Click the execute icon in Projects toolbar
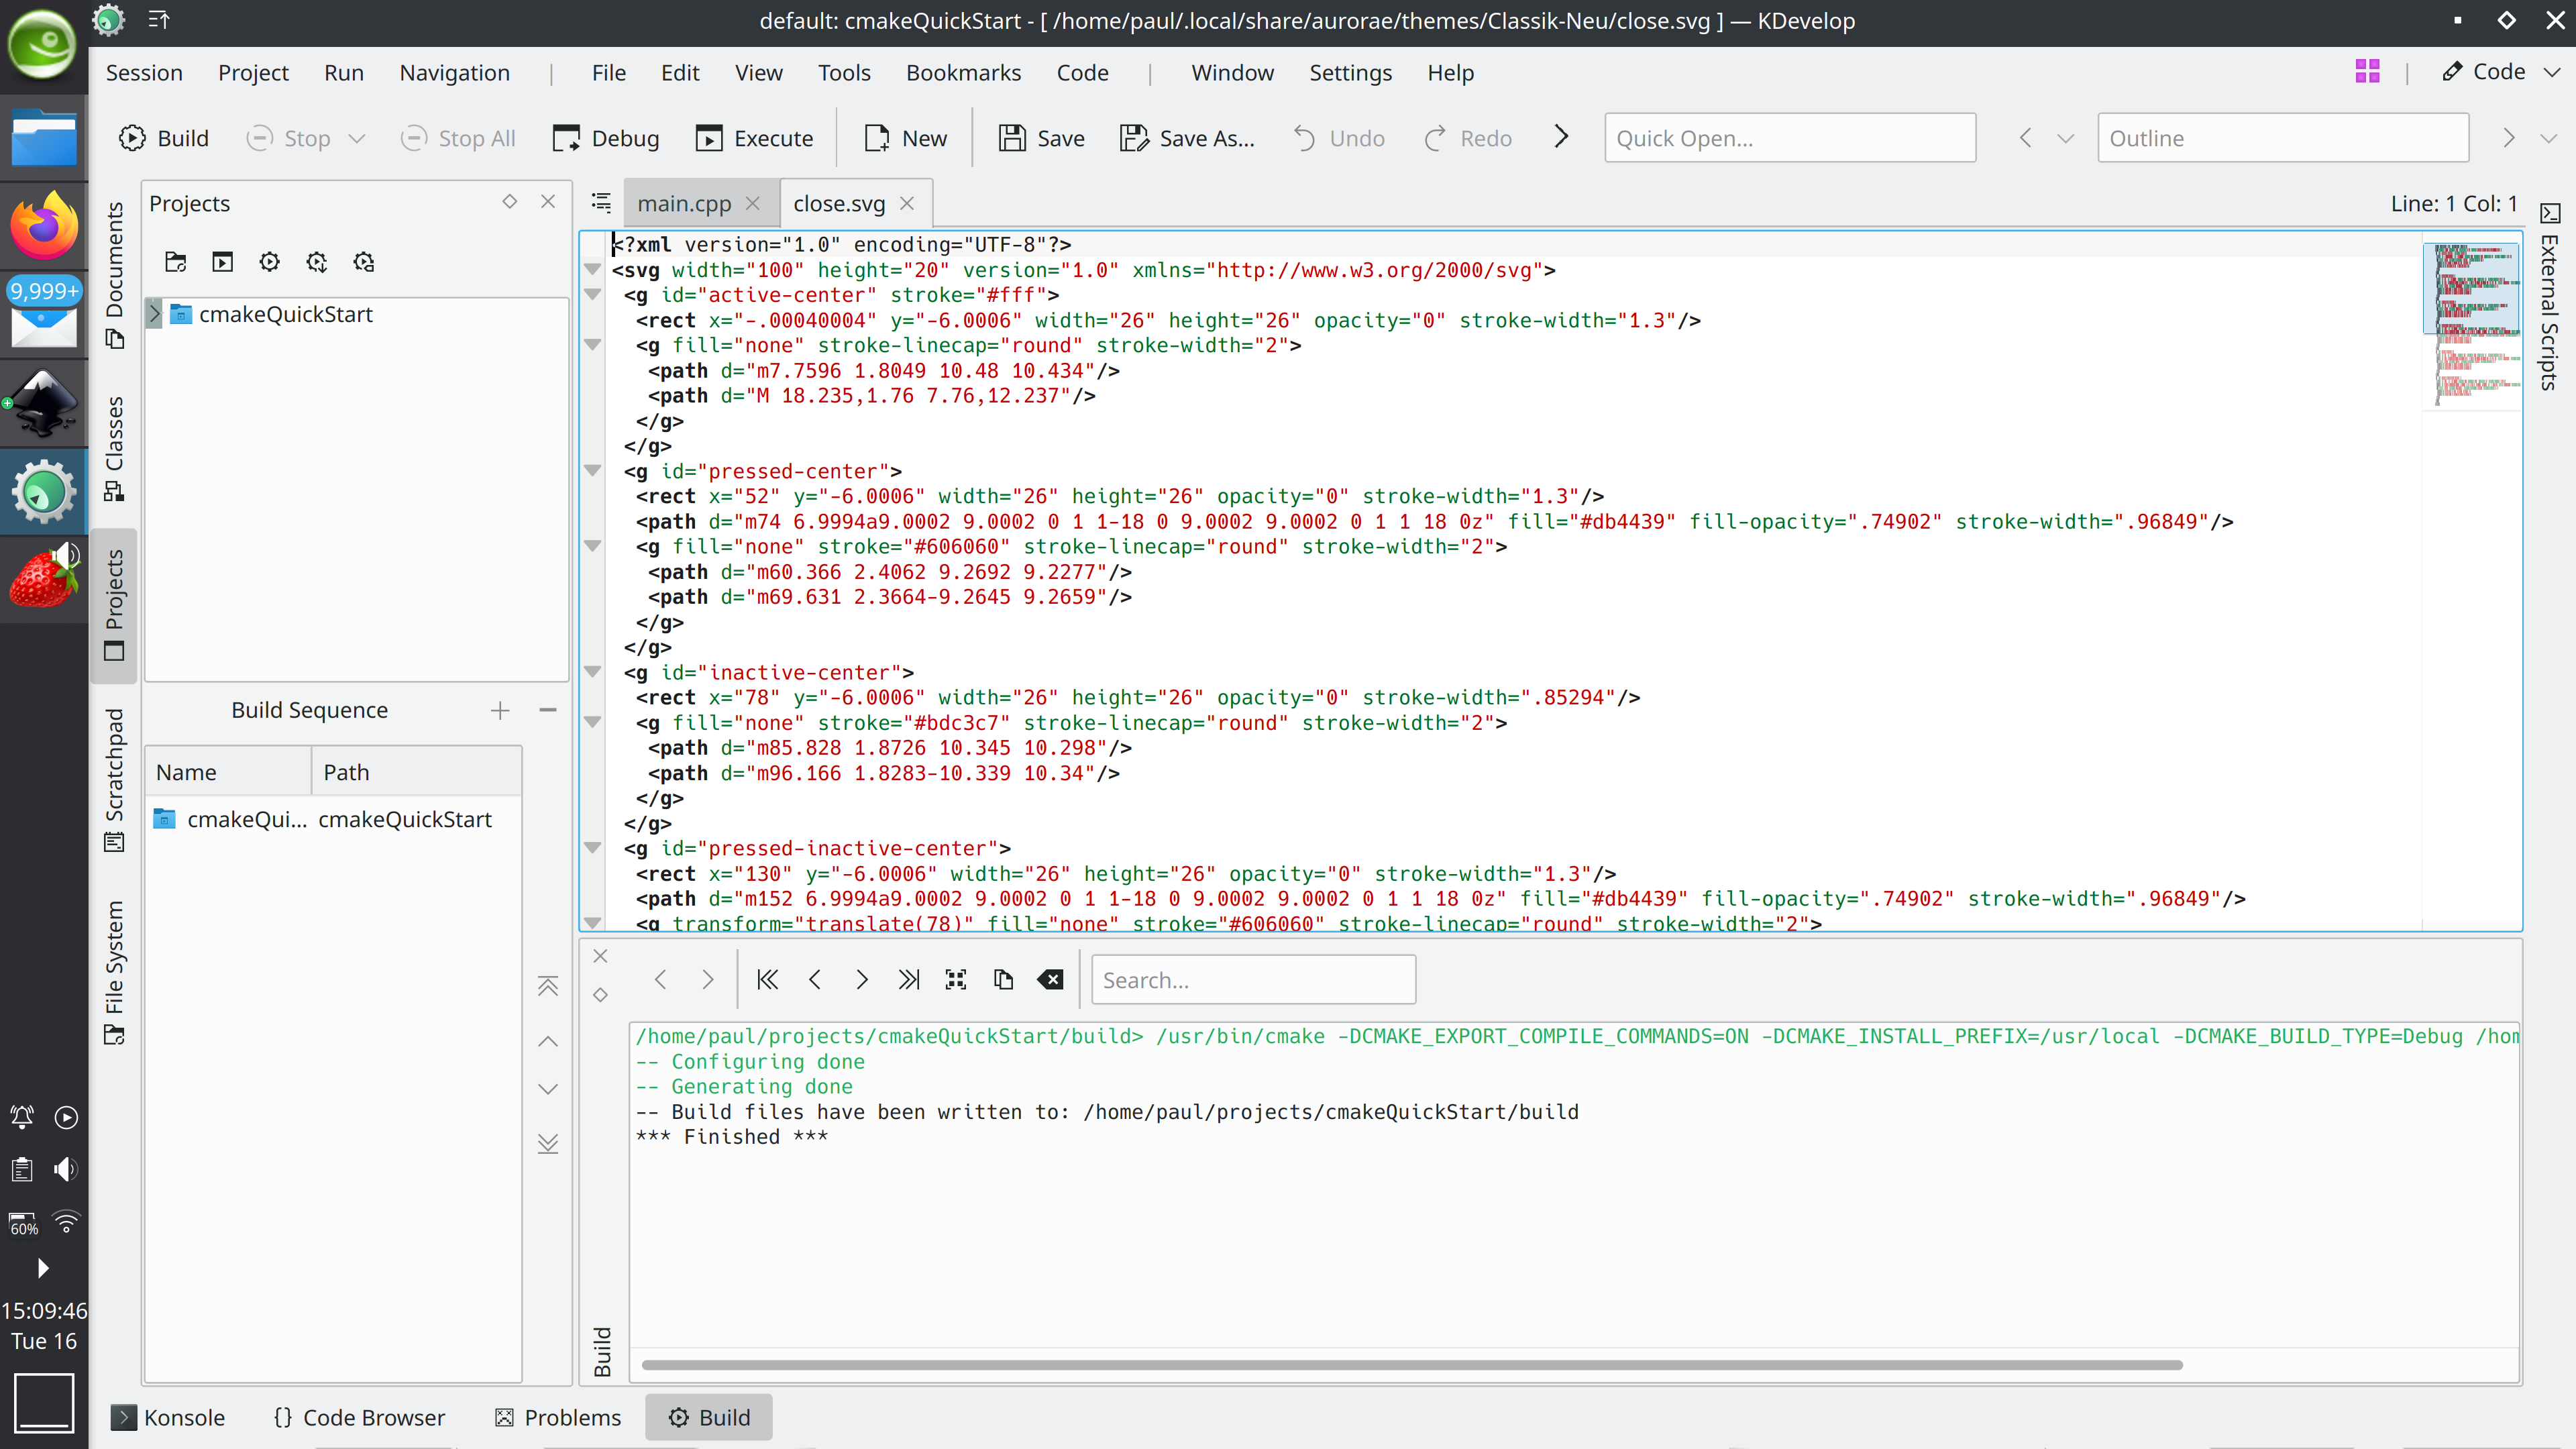Screen dimensions: 2576x1449 pyautogui.click(x=223, y=262)
